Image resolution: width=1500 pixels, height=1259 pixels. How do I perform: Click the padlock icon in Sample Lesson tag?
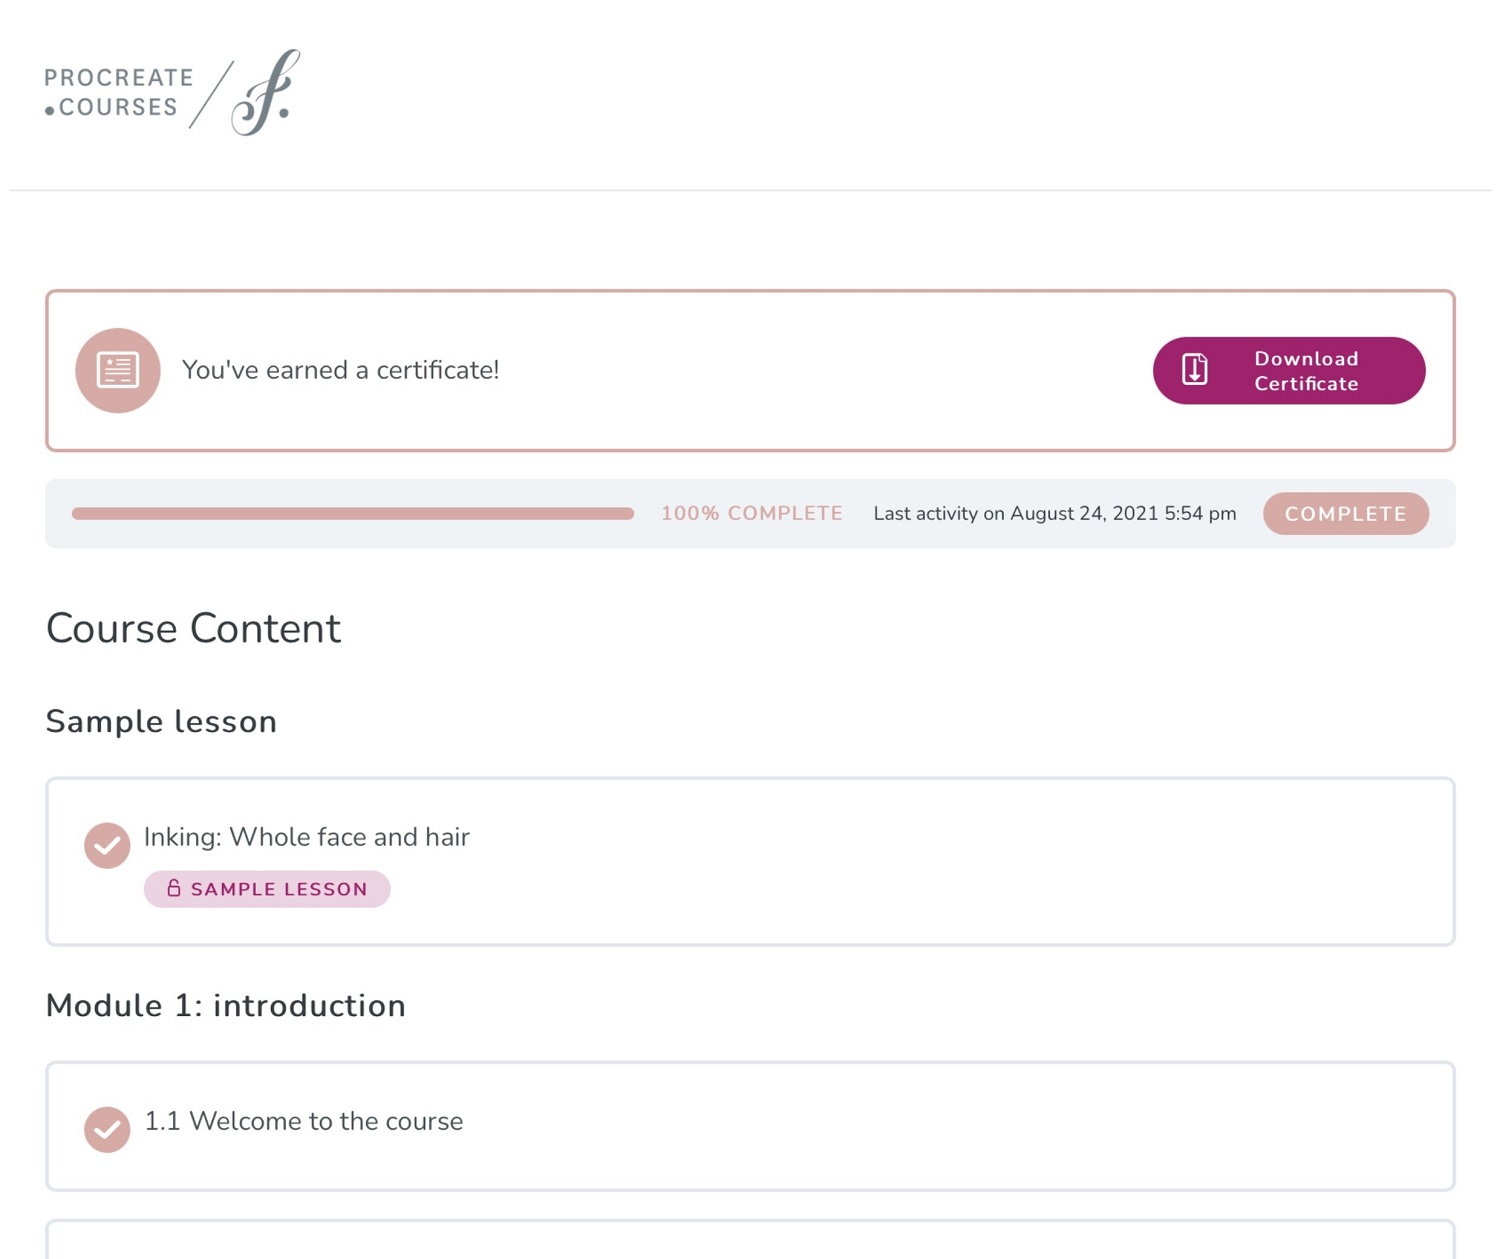(x=173, y=888)
